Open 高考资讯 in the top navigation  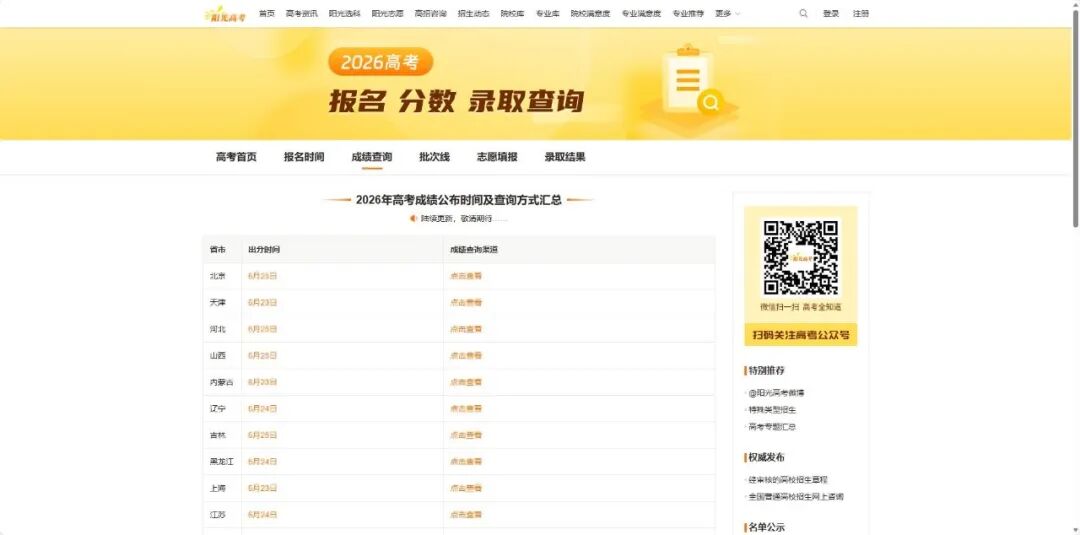click(x=302, y=13)
